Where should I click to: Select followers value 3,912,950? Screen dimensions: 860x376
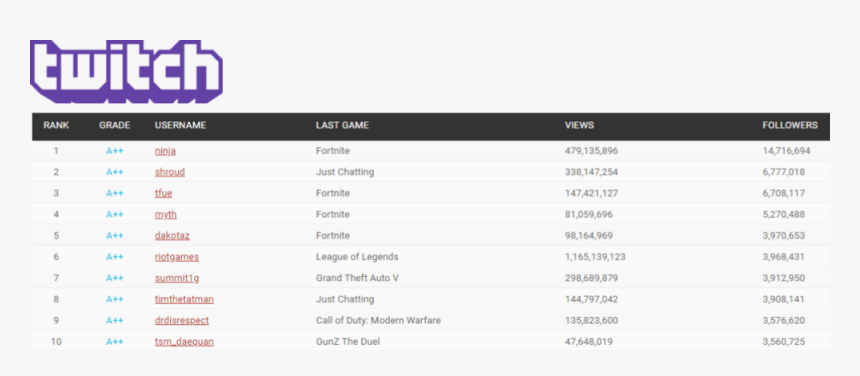click(x=784, y=278)
